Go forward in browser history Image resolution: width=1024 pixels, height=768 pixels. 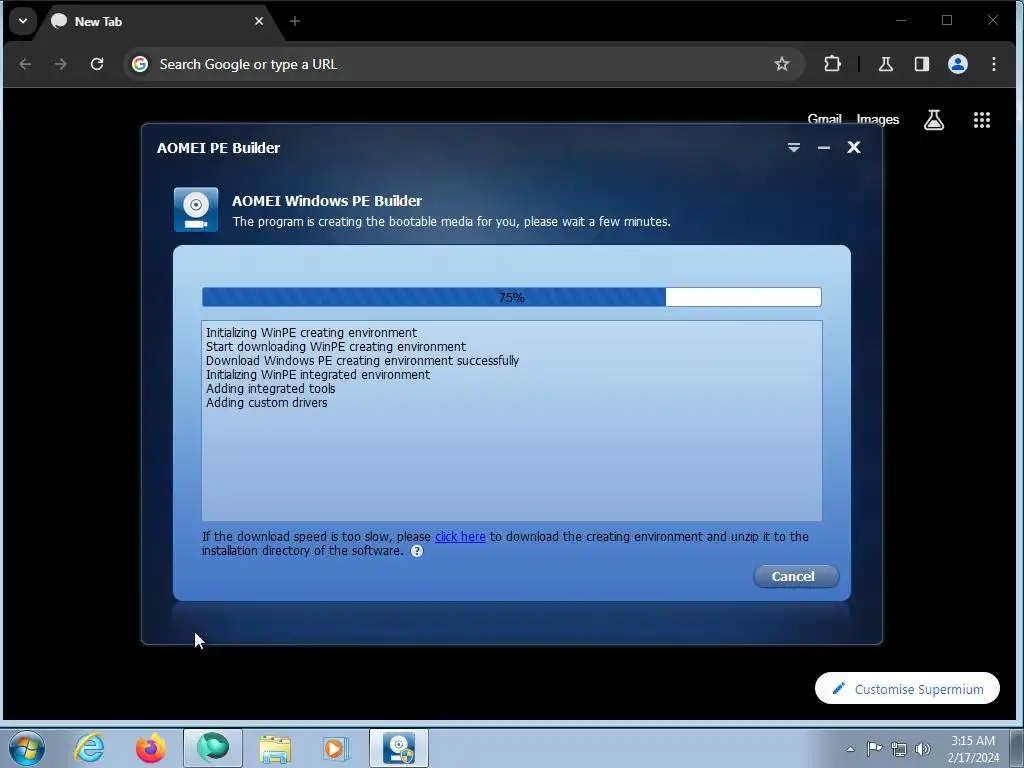[x=61, y=64]
